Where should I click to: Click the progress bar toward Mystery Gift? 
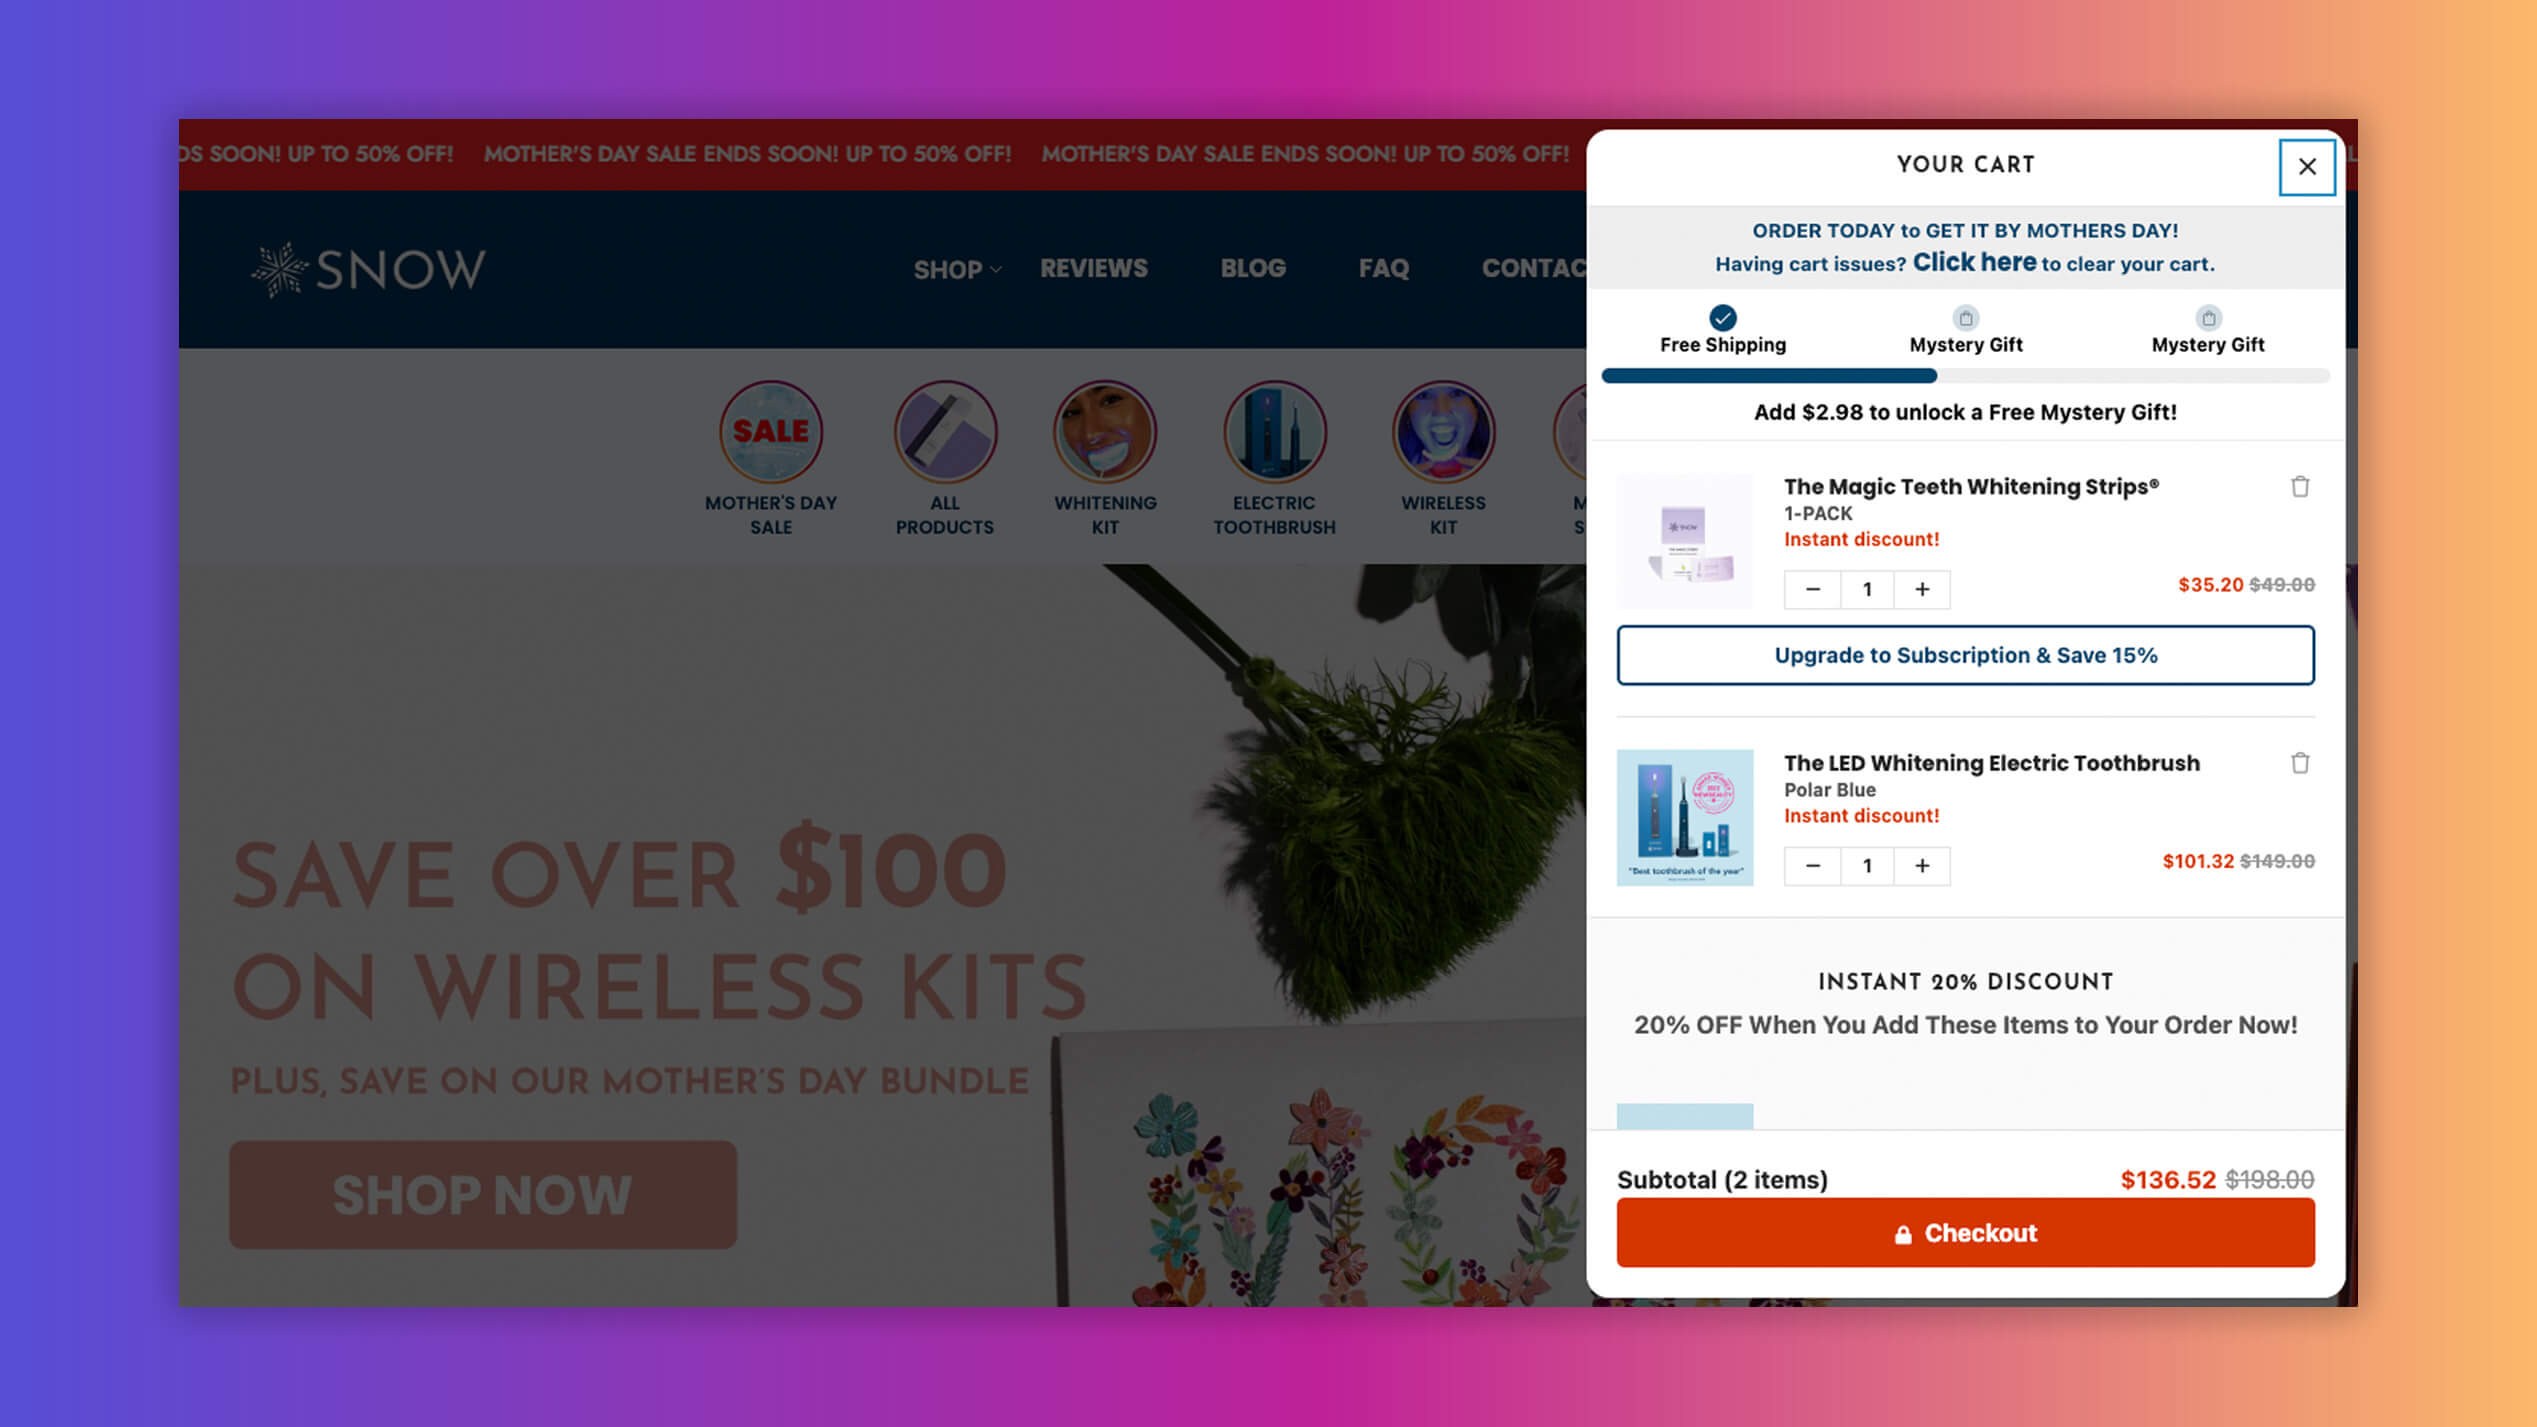1965,375
